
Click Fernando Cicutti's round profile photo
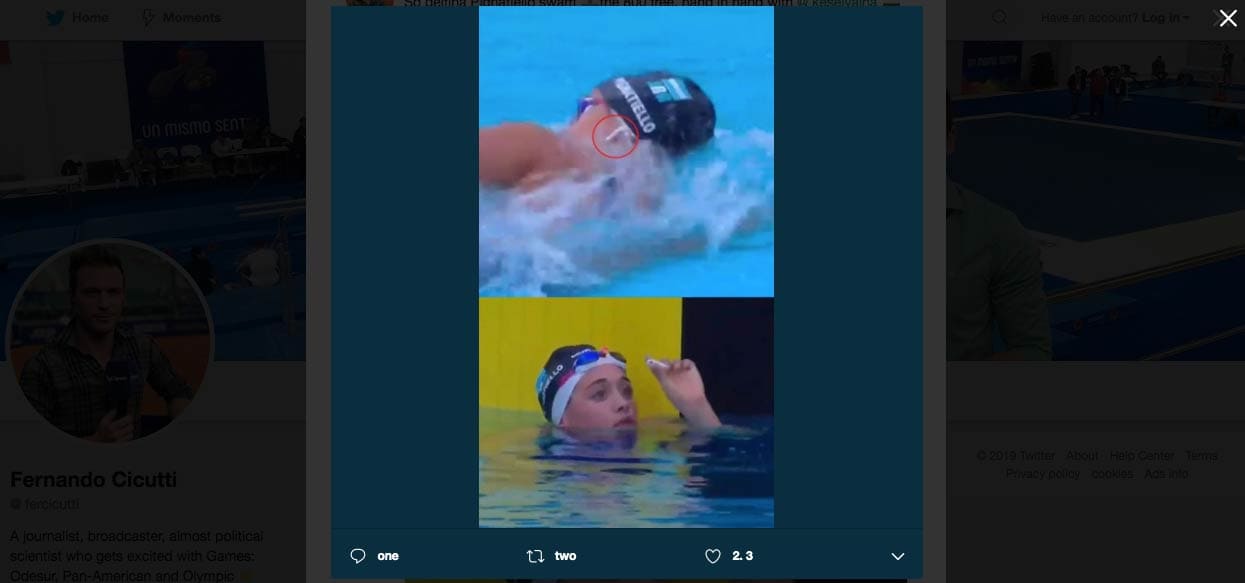pos(110,342)
